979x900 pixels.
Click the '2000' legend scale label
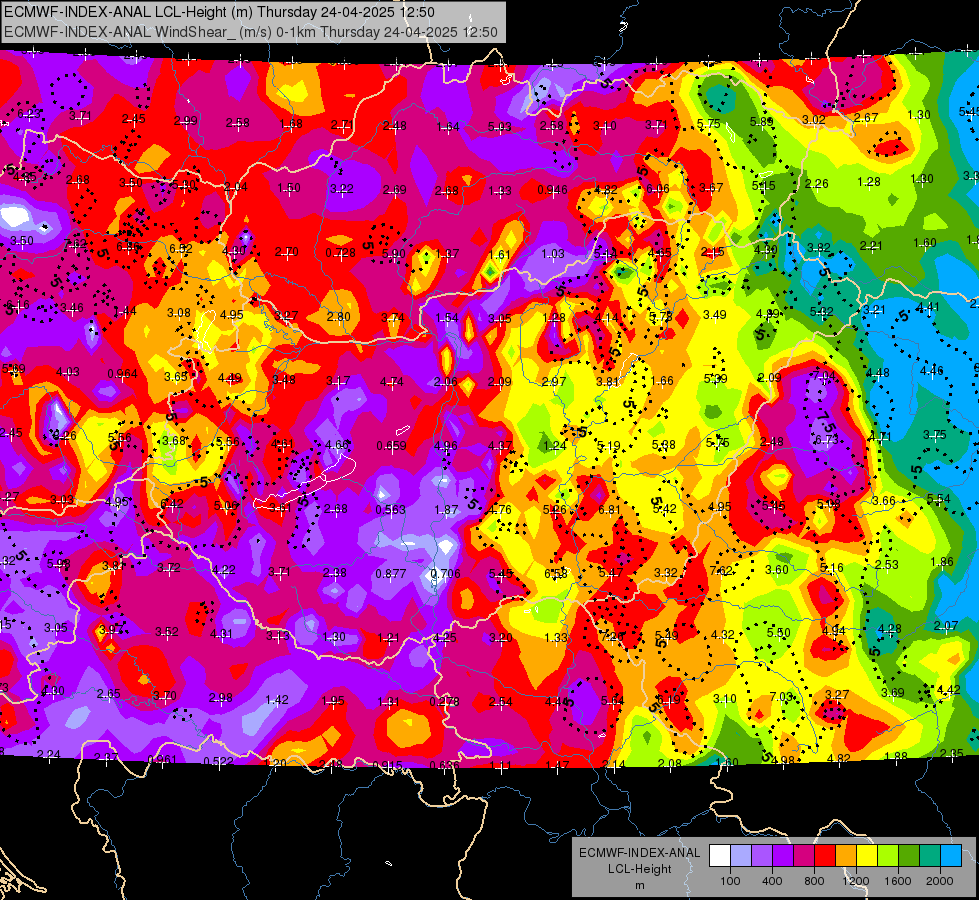click(x=940, y=881)
